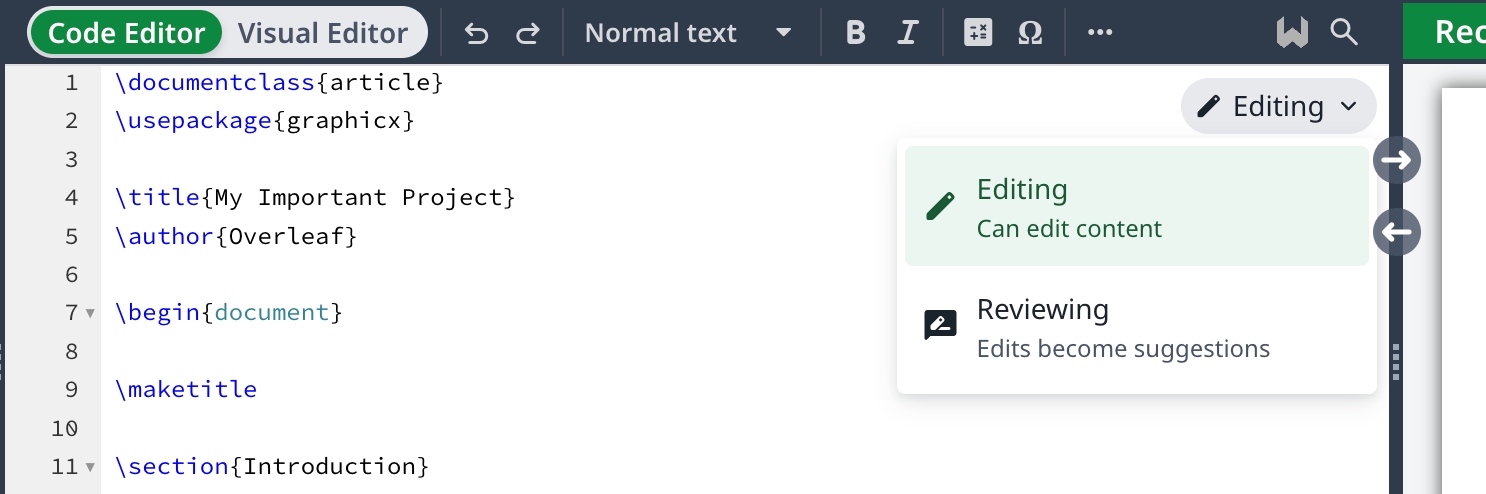Toggle bold formatting
Image resolution: width=1486 pixels, height=494 pixels.
(x=855, y=33)
